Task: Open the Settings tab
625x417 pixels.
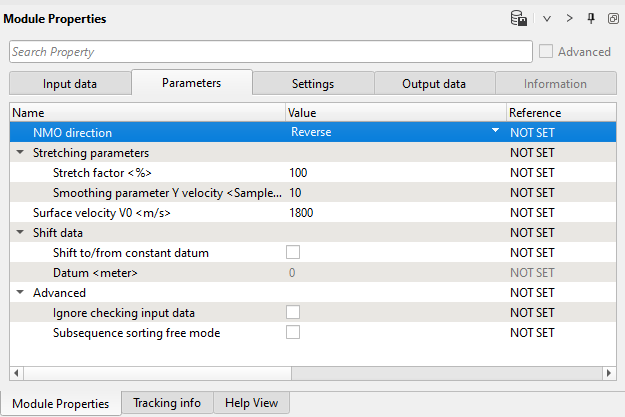Action: tap(313, 84)
